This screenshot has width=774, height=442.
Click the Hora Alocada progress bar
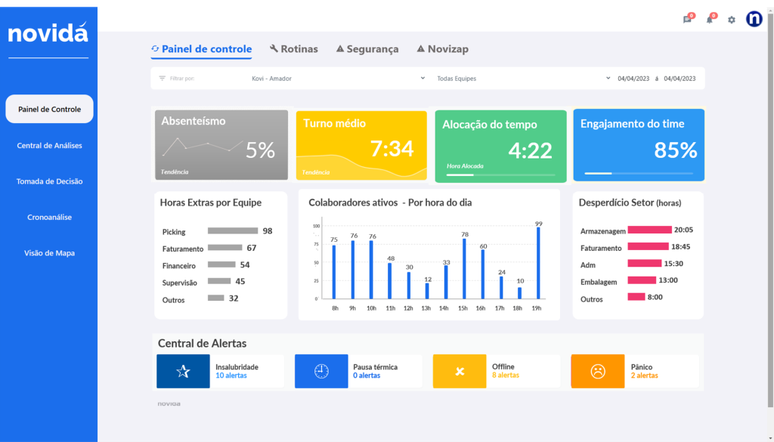coord(501,175)
